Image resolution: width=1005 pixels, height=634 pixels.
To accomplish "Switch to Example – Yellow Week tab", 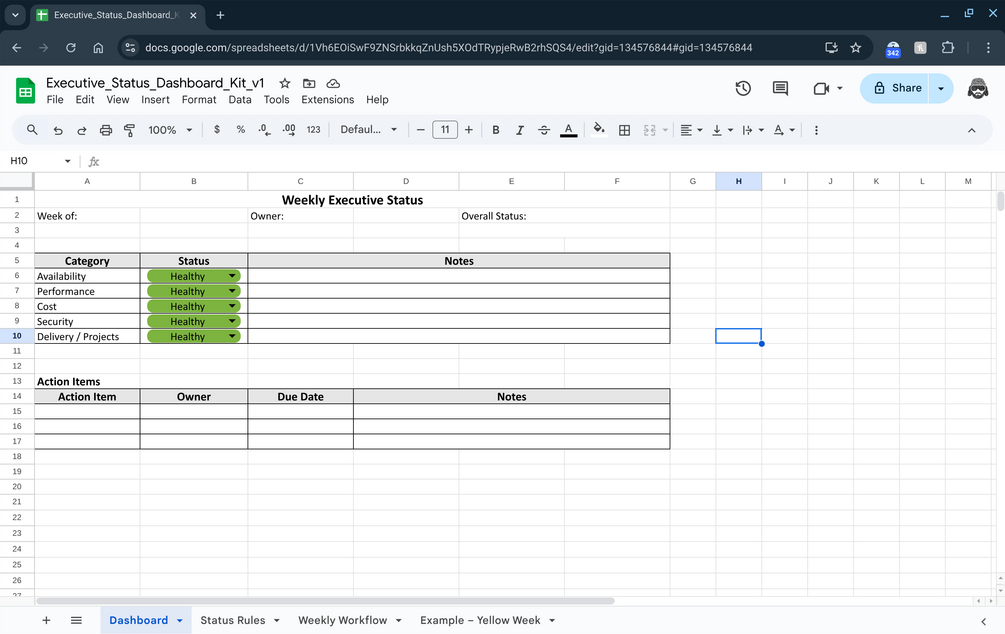I will click(x=480, y=620).
